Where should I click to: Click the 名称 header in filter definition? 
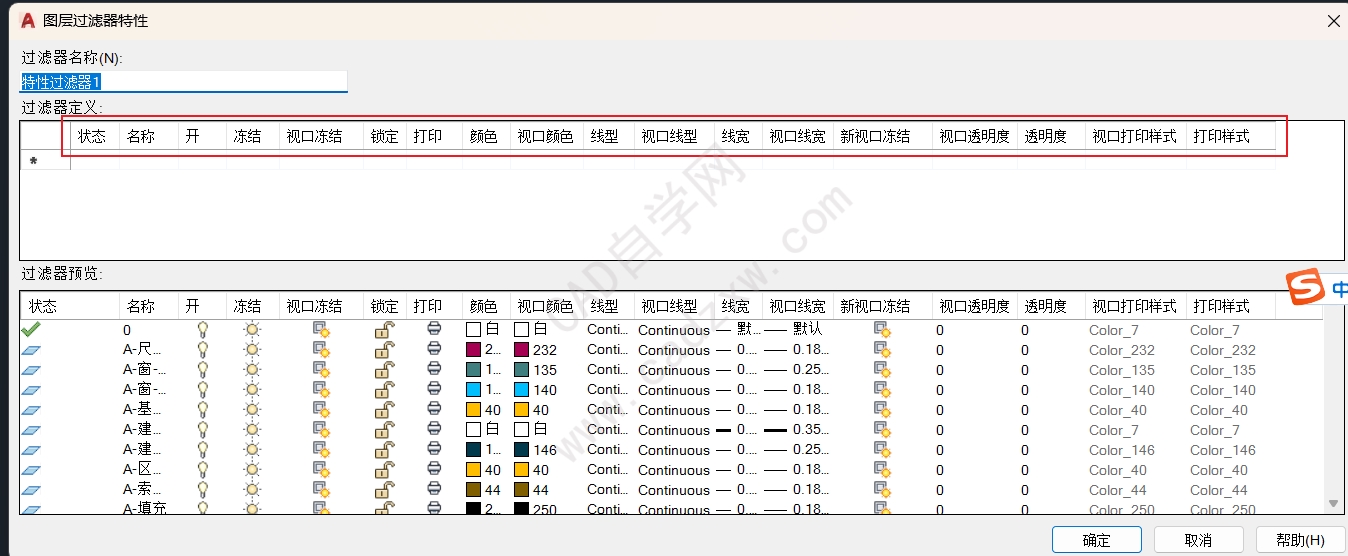(141, 136)
